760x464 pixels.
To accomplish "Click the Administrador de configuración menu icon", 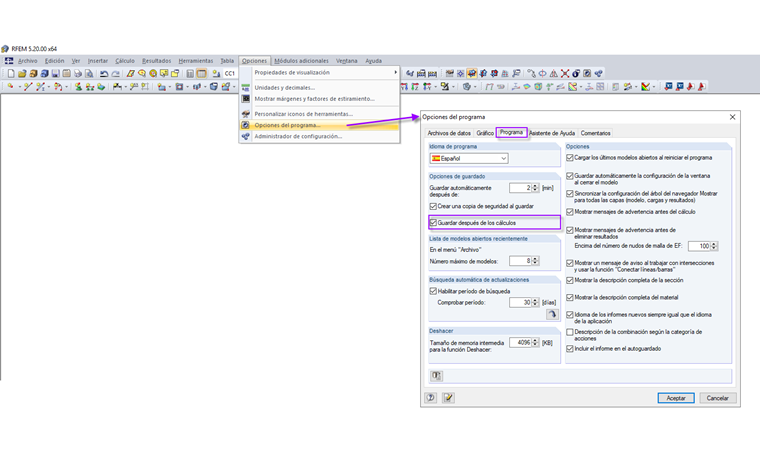I will (x=246, y=136).
